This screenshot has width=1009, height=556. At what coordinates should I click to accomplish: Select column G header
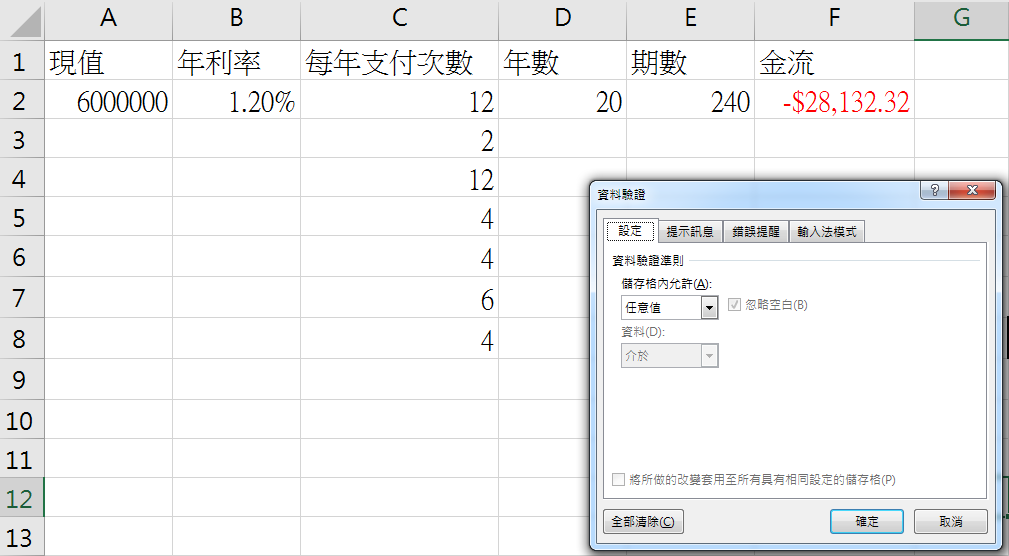point(961,19)
